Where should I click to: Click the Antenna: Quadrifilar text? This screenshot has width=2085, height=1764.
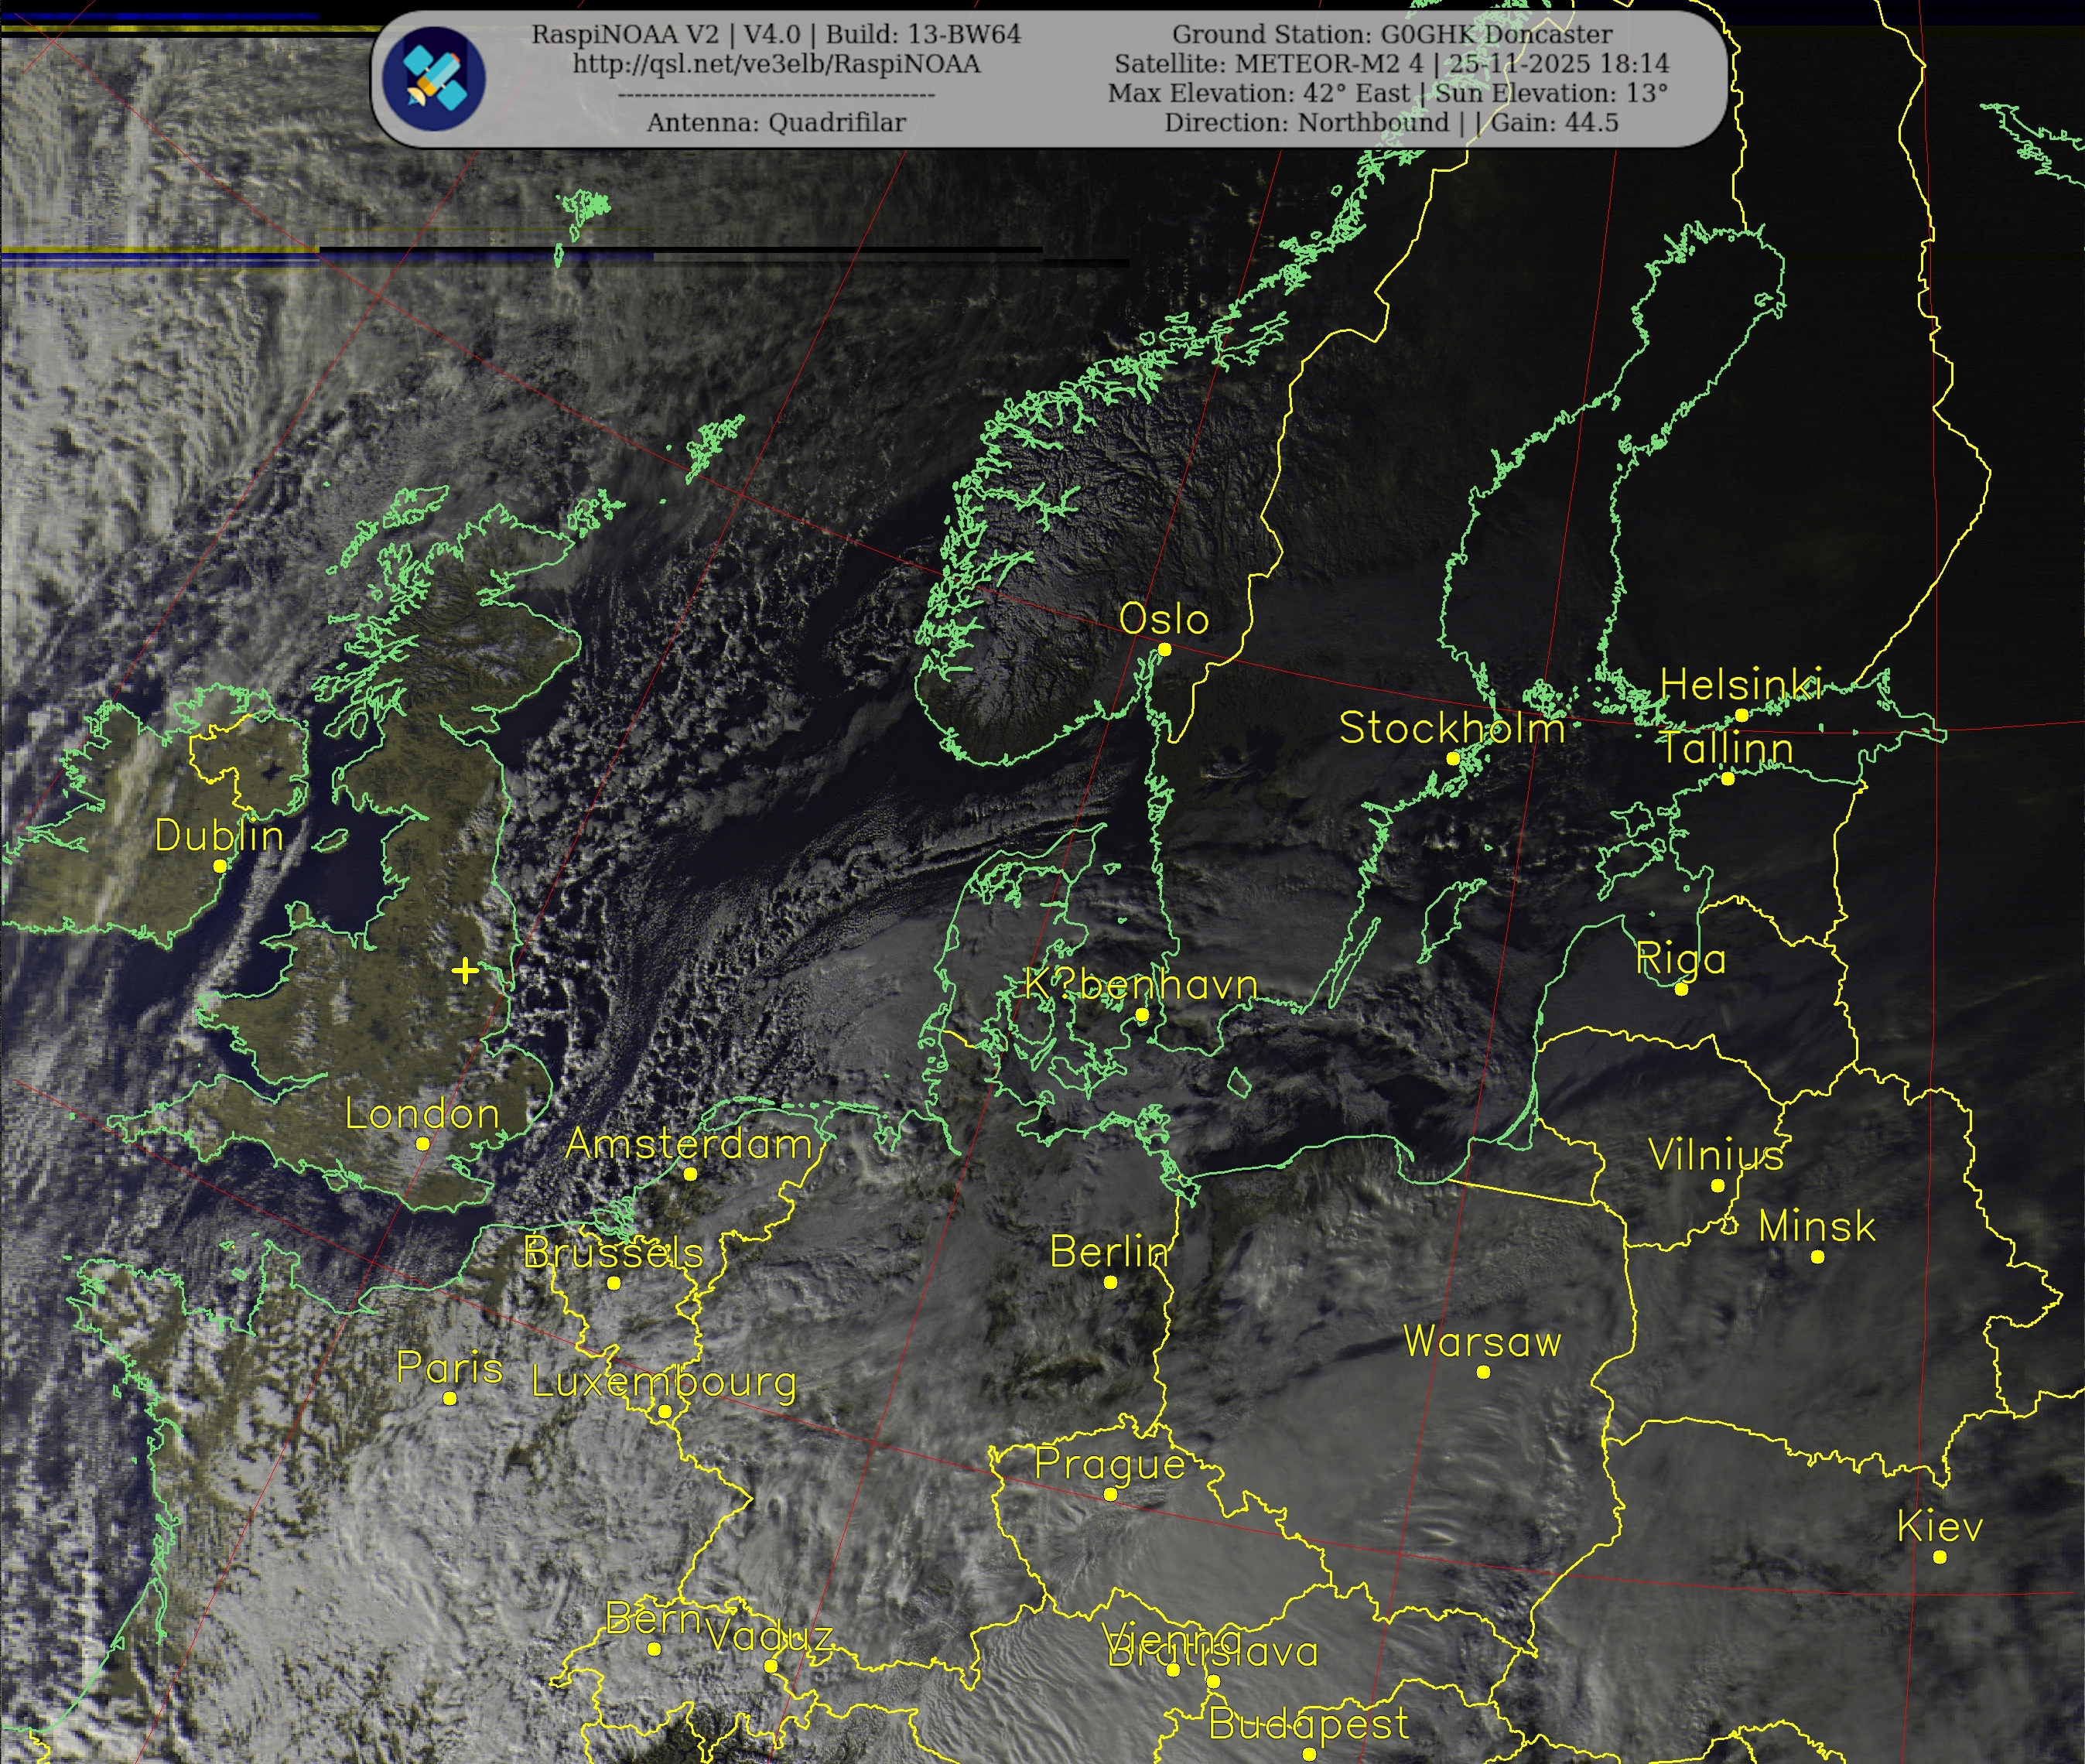pyautogui.click(x=776, y=123)
